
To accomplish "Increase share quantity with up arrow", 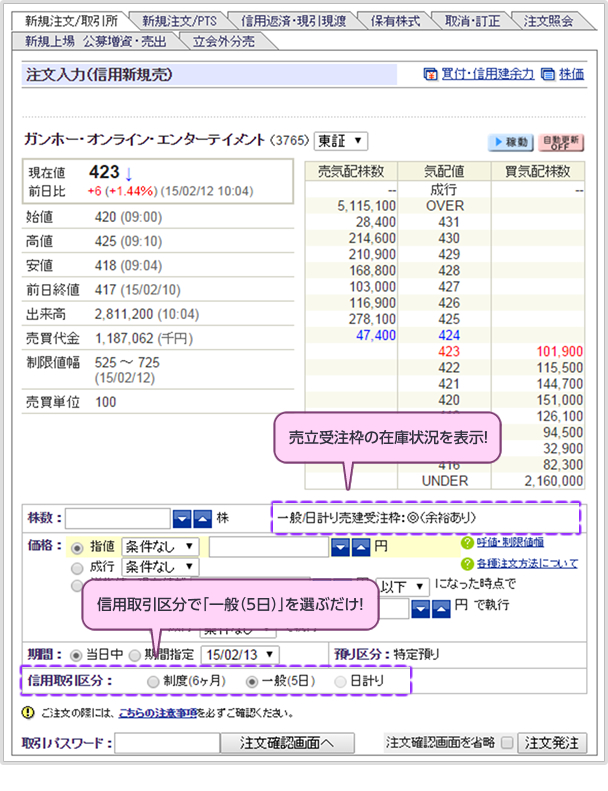I will (x=202, y=518).
